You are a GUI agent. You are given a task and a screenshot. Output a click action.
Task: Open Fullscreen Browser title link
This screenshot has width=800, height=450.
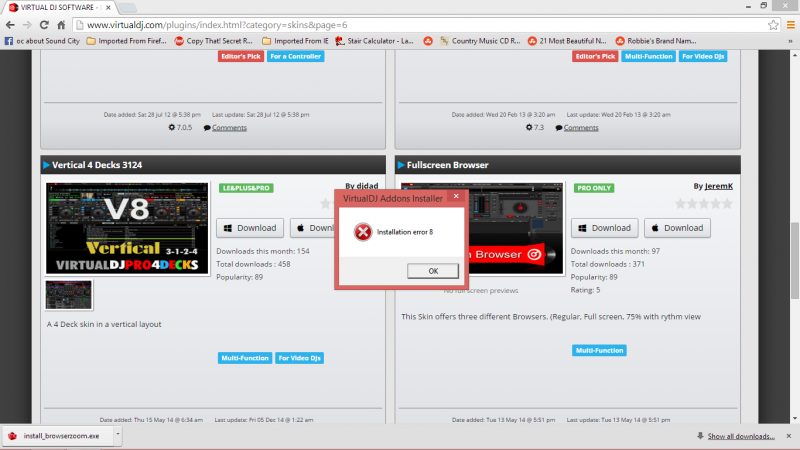tap(447, 165)
